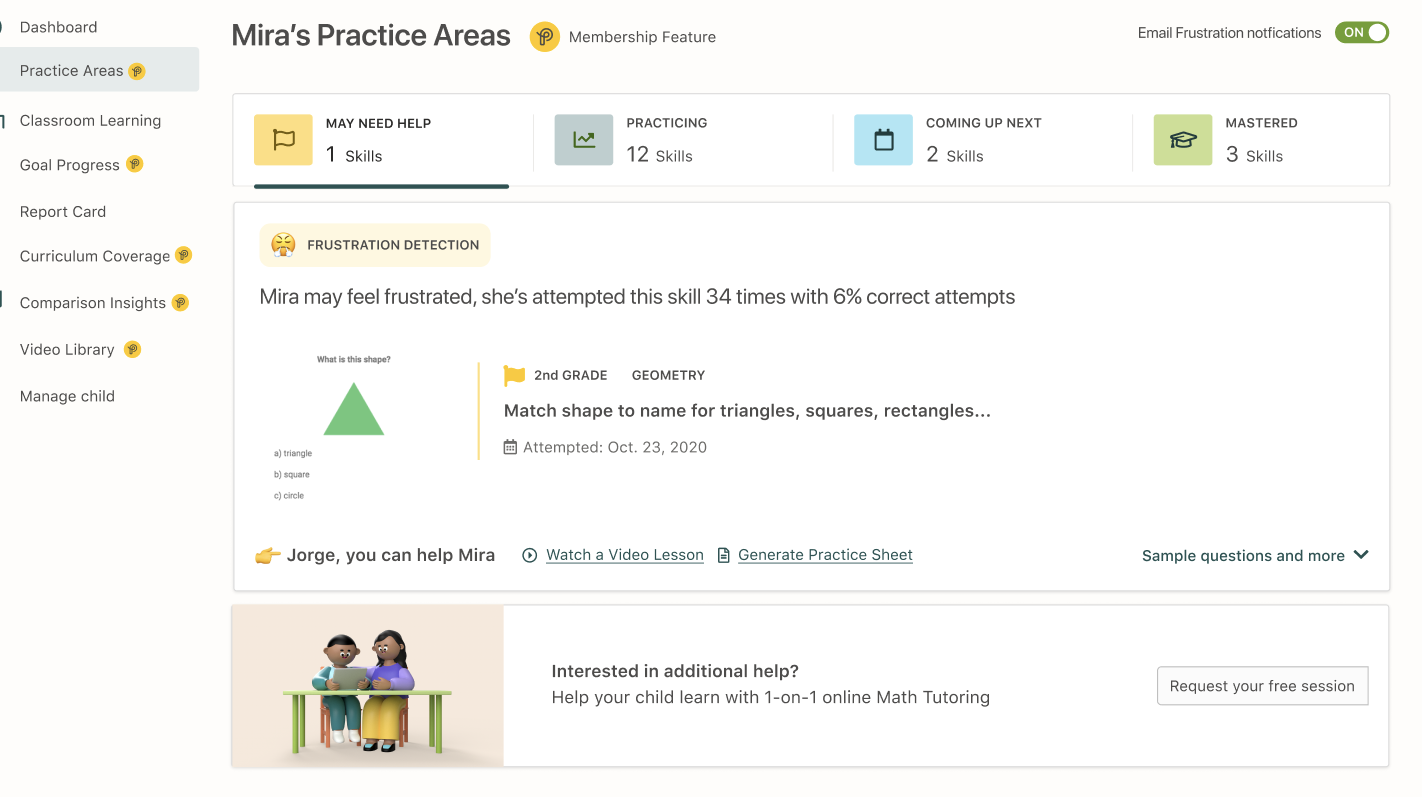
Task: Open Report Card in the sidebar
Action: pyautogui.click(x=63, y=212)
